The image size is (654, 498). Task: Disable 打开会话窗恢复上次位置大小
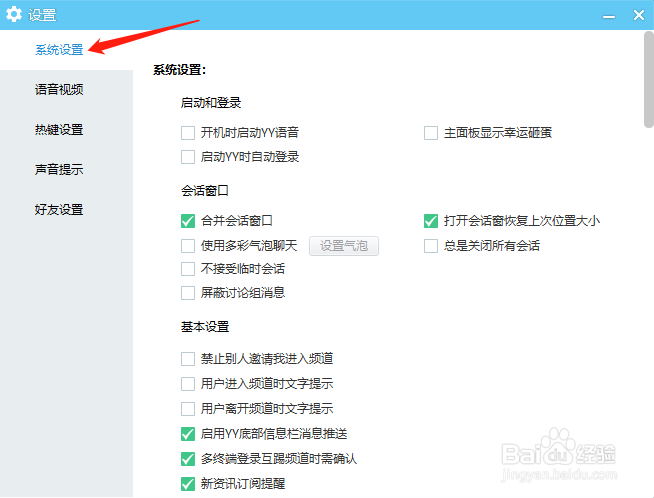[431, 221]
